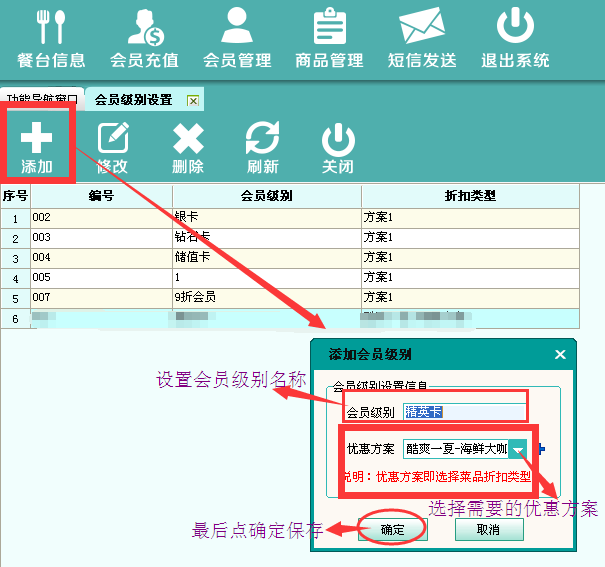Viewport: 605px width, 567px height.
Task: Go to 会员管理 member management
Action: pos(237,39)
